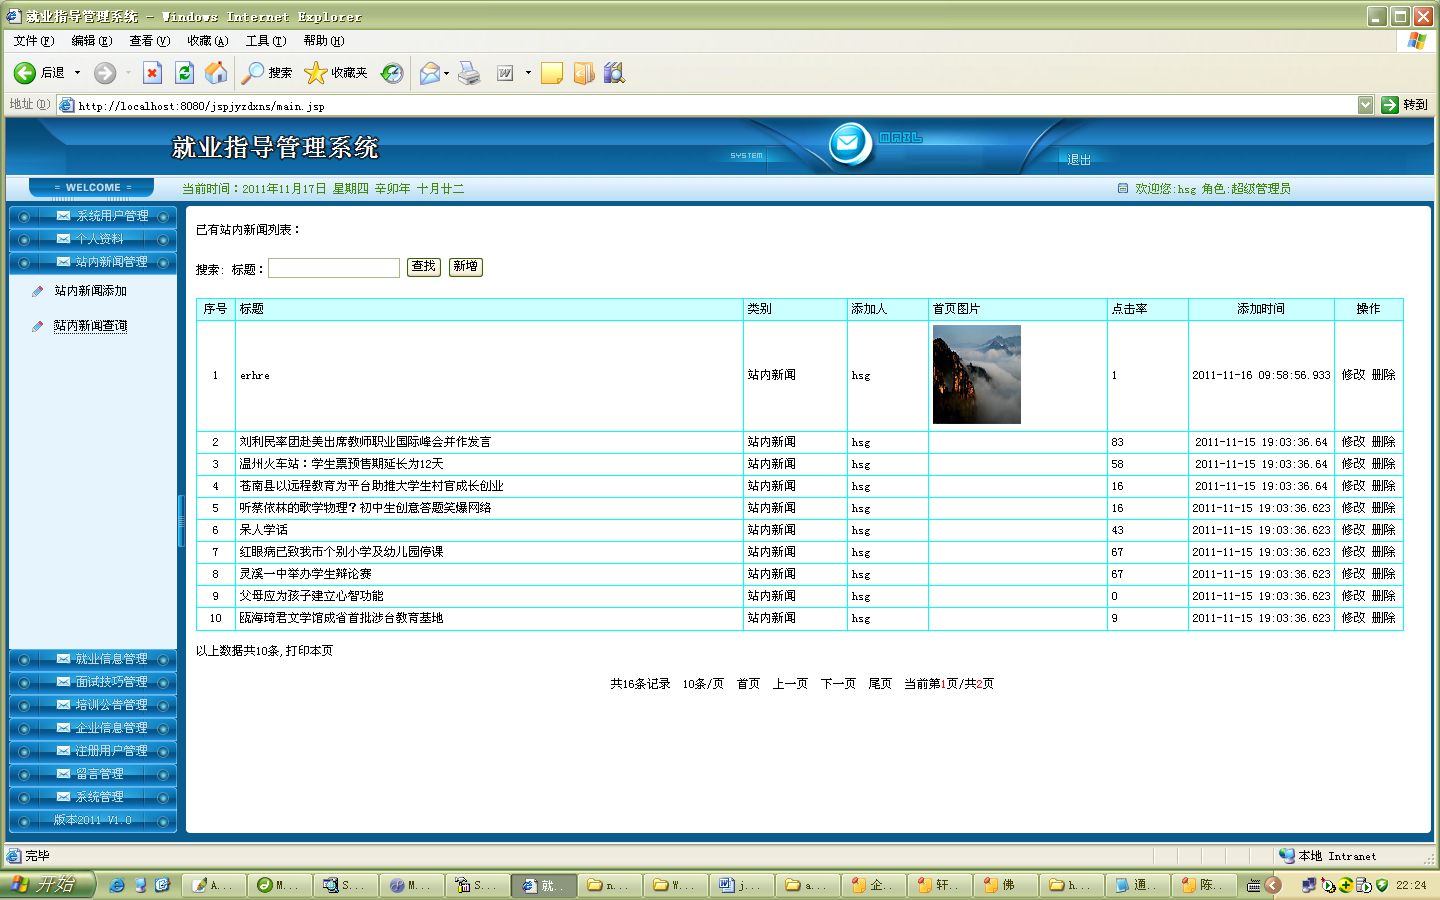The image size is (1440, 900).
Task: Open the 编辑(E) menu
Action: tap(92, 41)
